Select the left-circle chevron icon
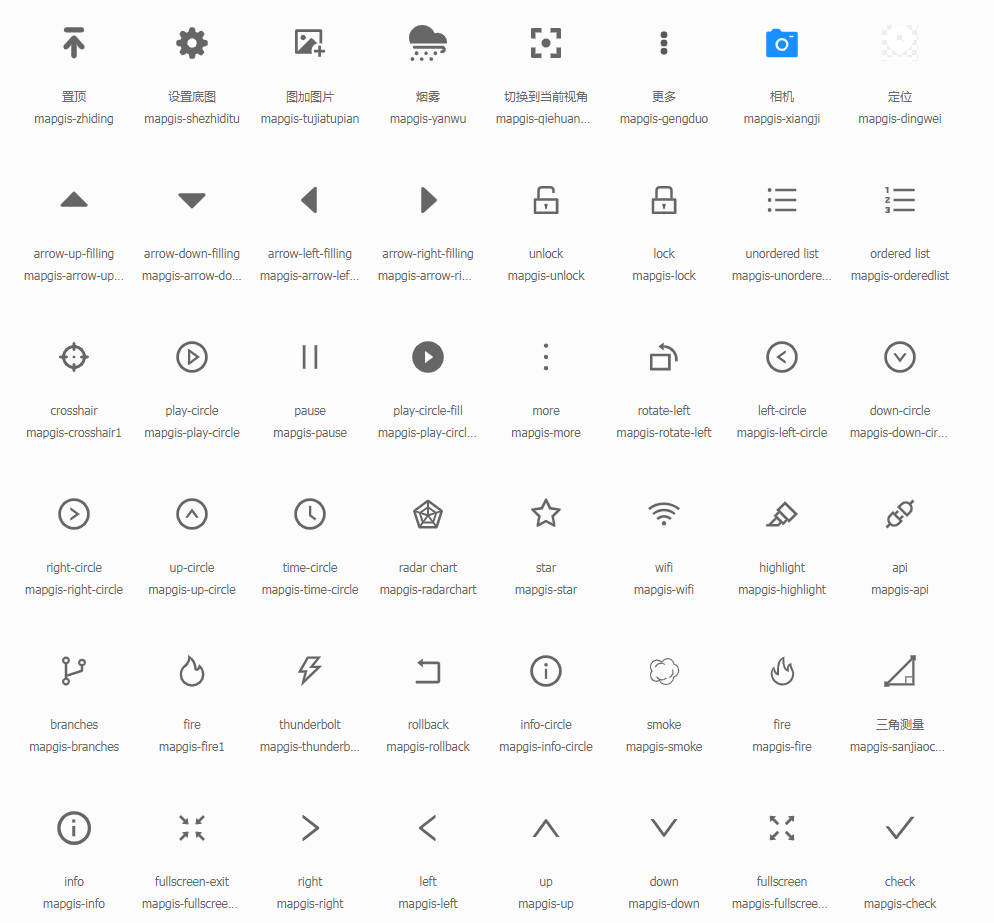The width and height of the screenshot is (994, 923). 782,357
